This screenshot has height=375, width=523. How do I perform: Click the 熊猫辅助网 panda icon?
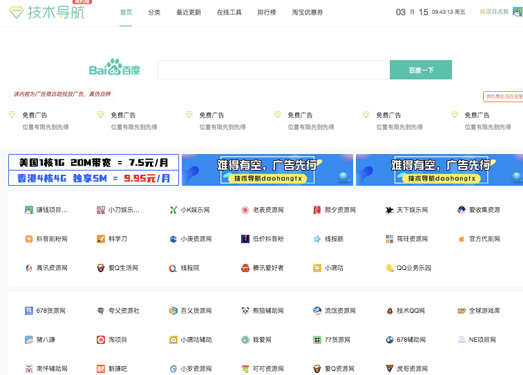(x=245, y=311)
